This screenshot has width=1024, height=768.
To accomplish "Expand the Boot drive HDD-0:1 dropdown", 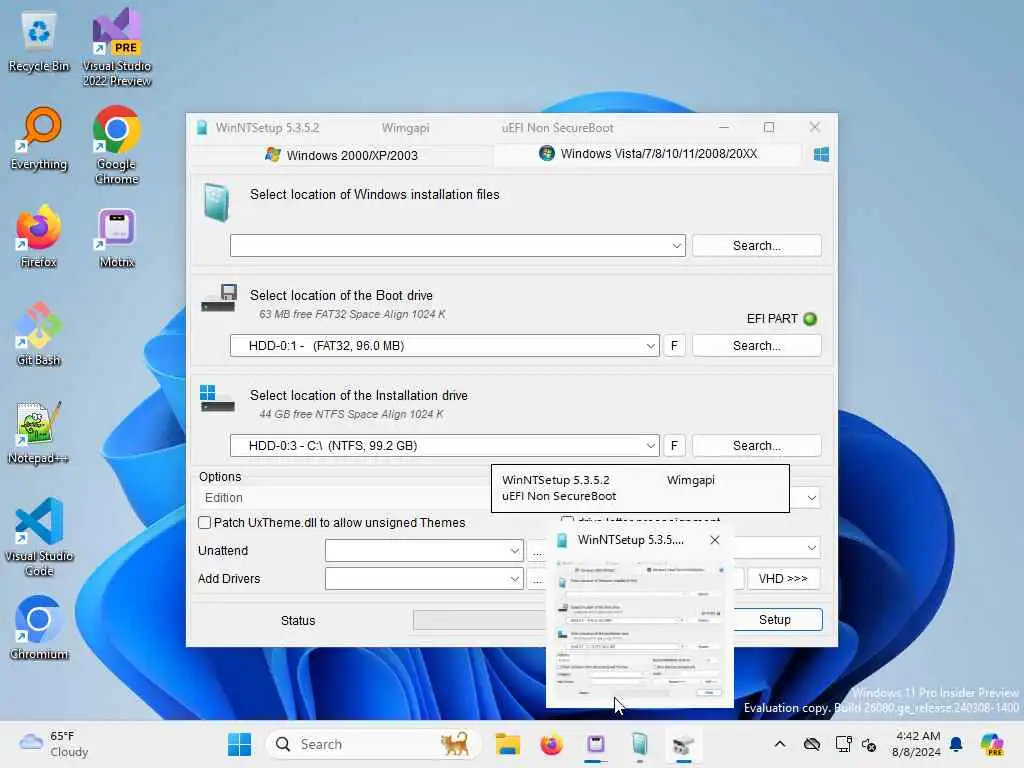I will (x=650, y=345).
